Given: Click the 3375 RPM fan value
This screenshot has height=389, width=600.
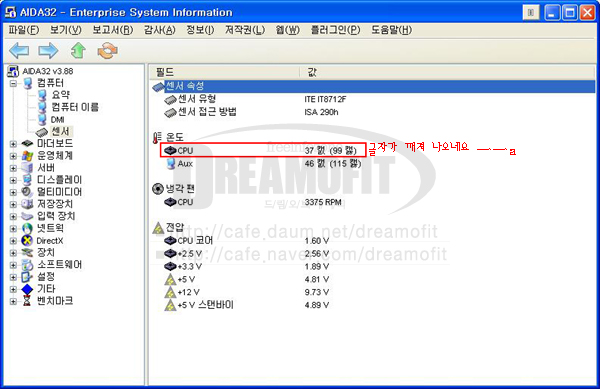Looking at the screenshot, I should coord(323,202).
